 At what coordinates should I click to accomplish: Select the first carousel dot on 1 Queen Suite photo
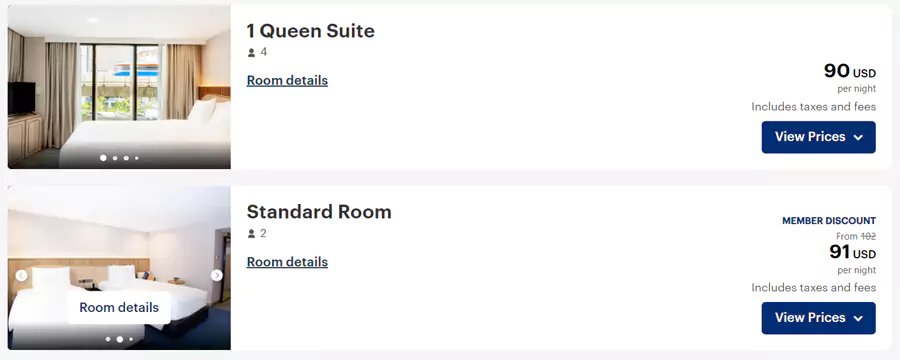(103, 157)
